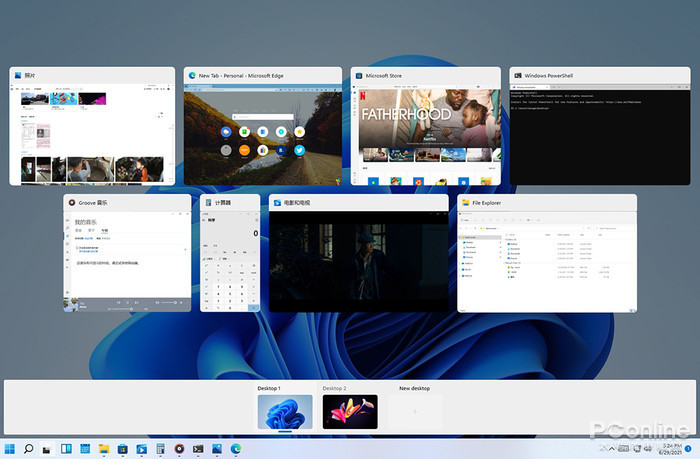Click the taskbar Search magnifier icon
Image resolution: width=700 pixels, height=459 pixels.
click(29, 450)
